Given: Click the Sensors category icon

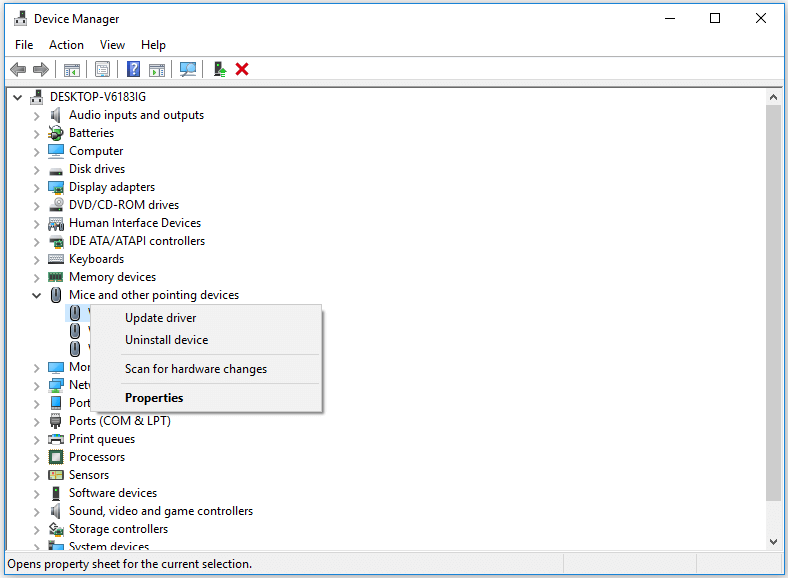Looking at the screenshot, I should 56,475.
